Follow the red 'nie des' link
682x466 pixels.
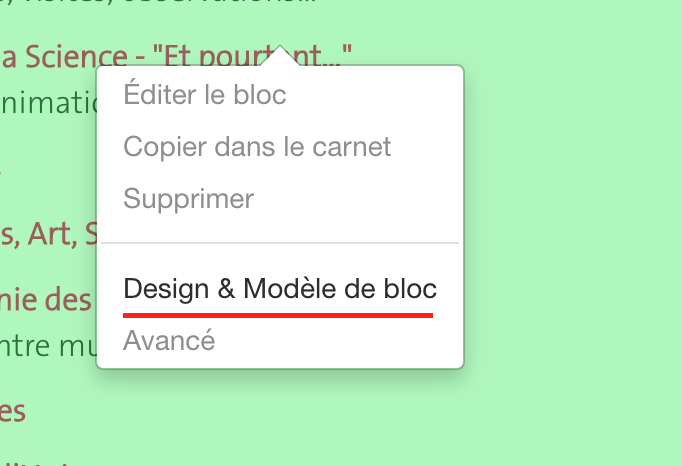pyautogui.click(x=46, y=298)
